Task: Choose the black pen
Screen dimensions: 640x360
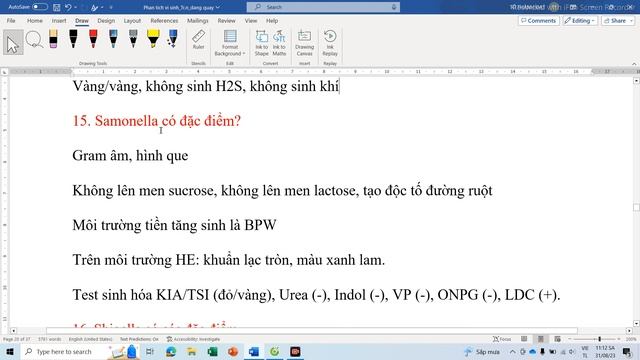Action: click(x=73, y=39)
